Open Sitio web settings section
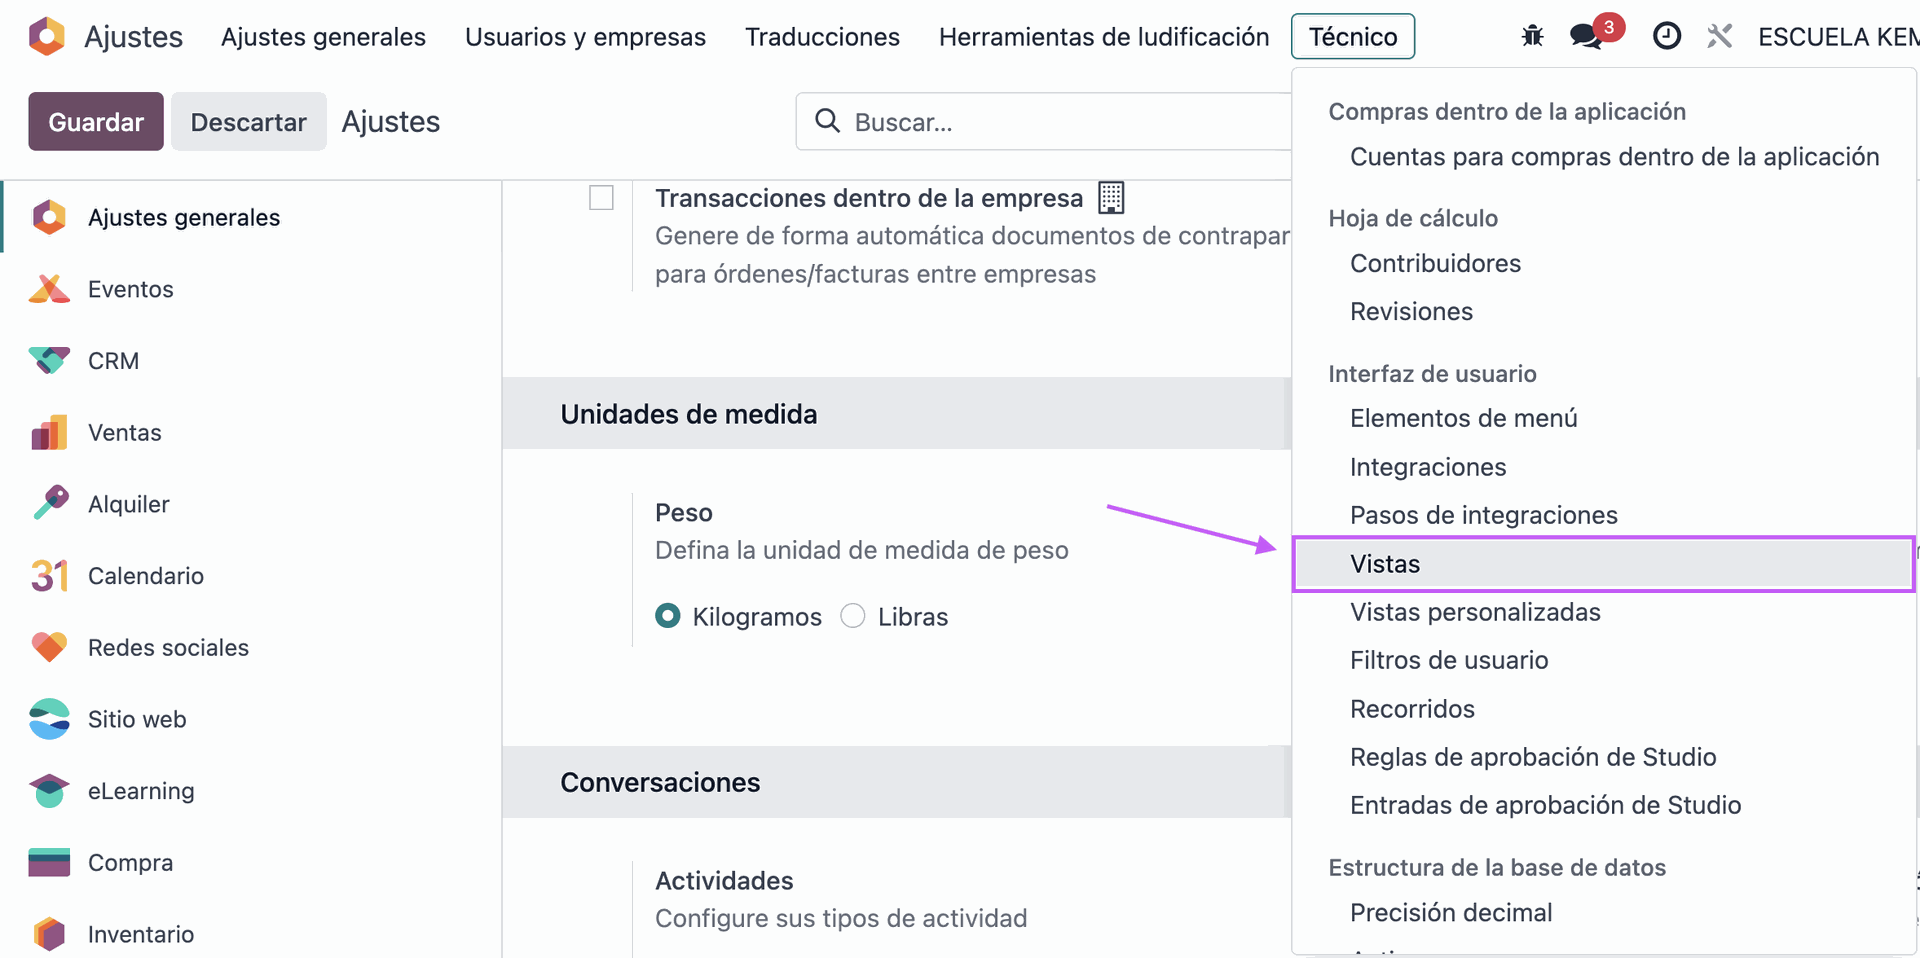Screen dimensions: 1920x958 click(x=137, y=719)
